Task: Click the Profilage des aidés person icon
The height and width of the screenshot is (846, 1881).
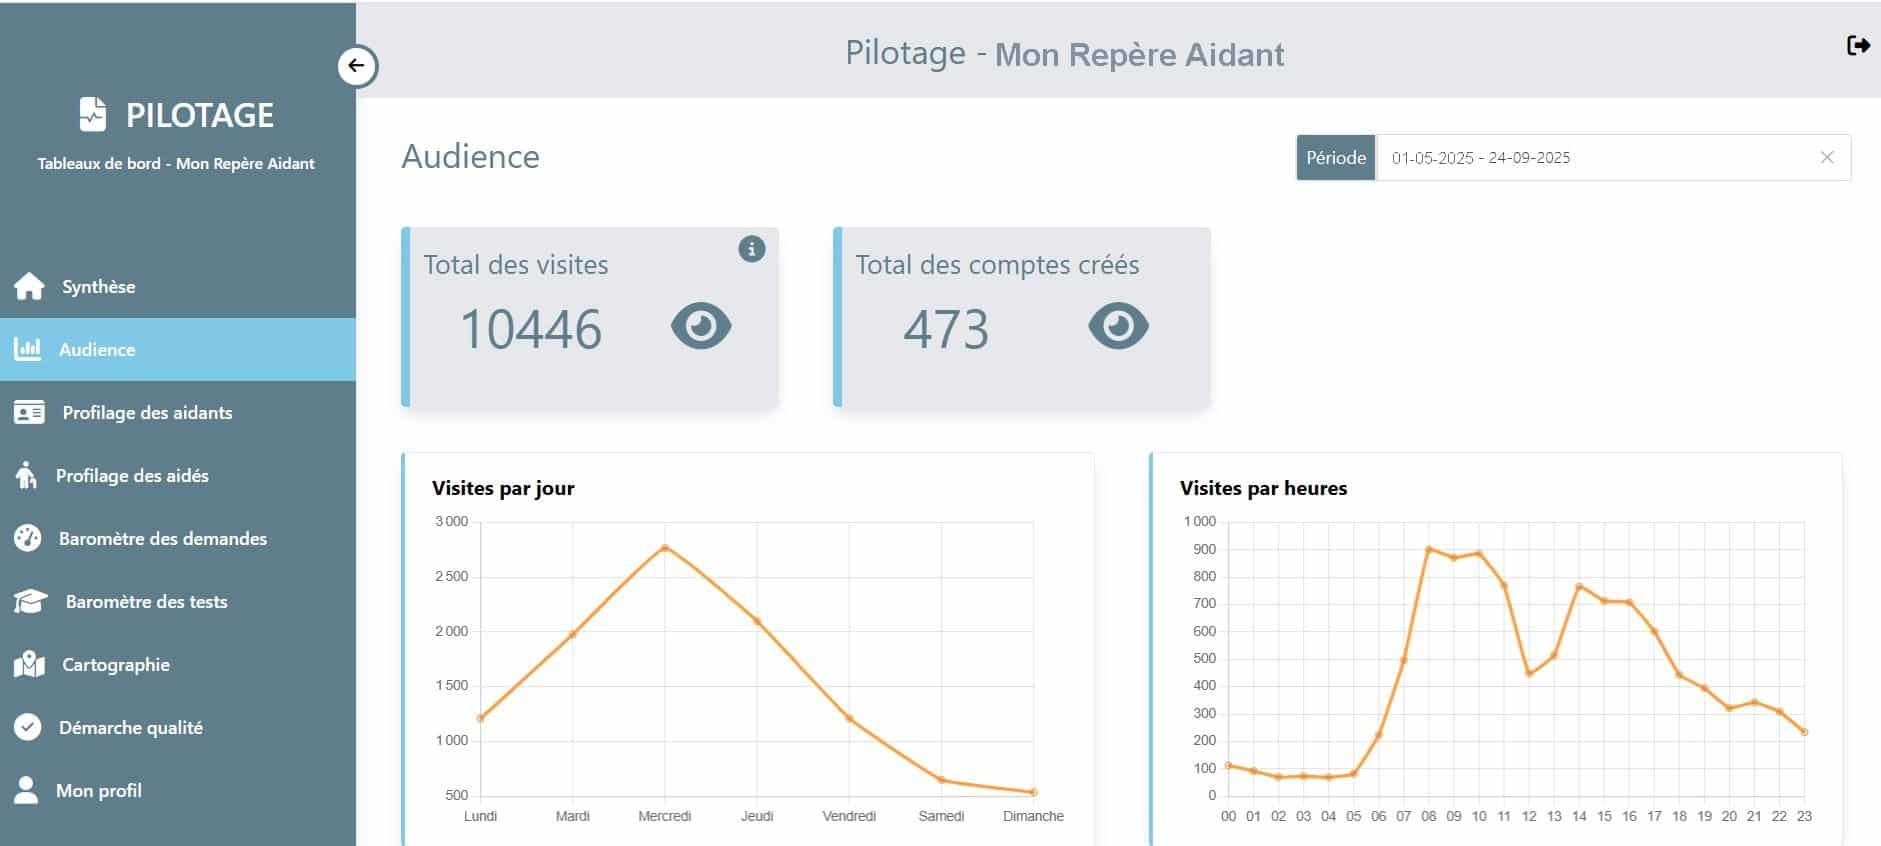Action: 26,476
